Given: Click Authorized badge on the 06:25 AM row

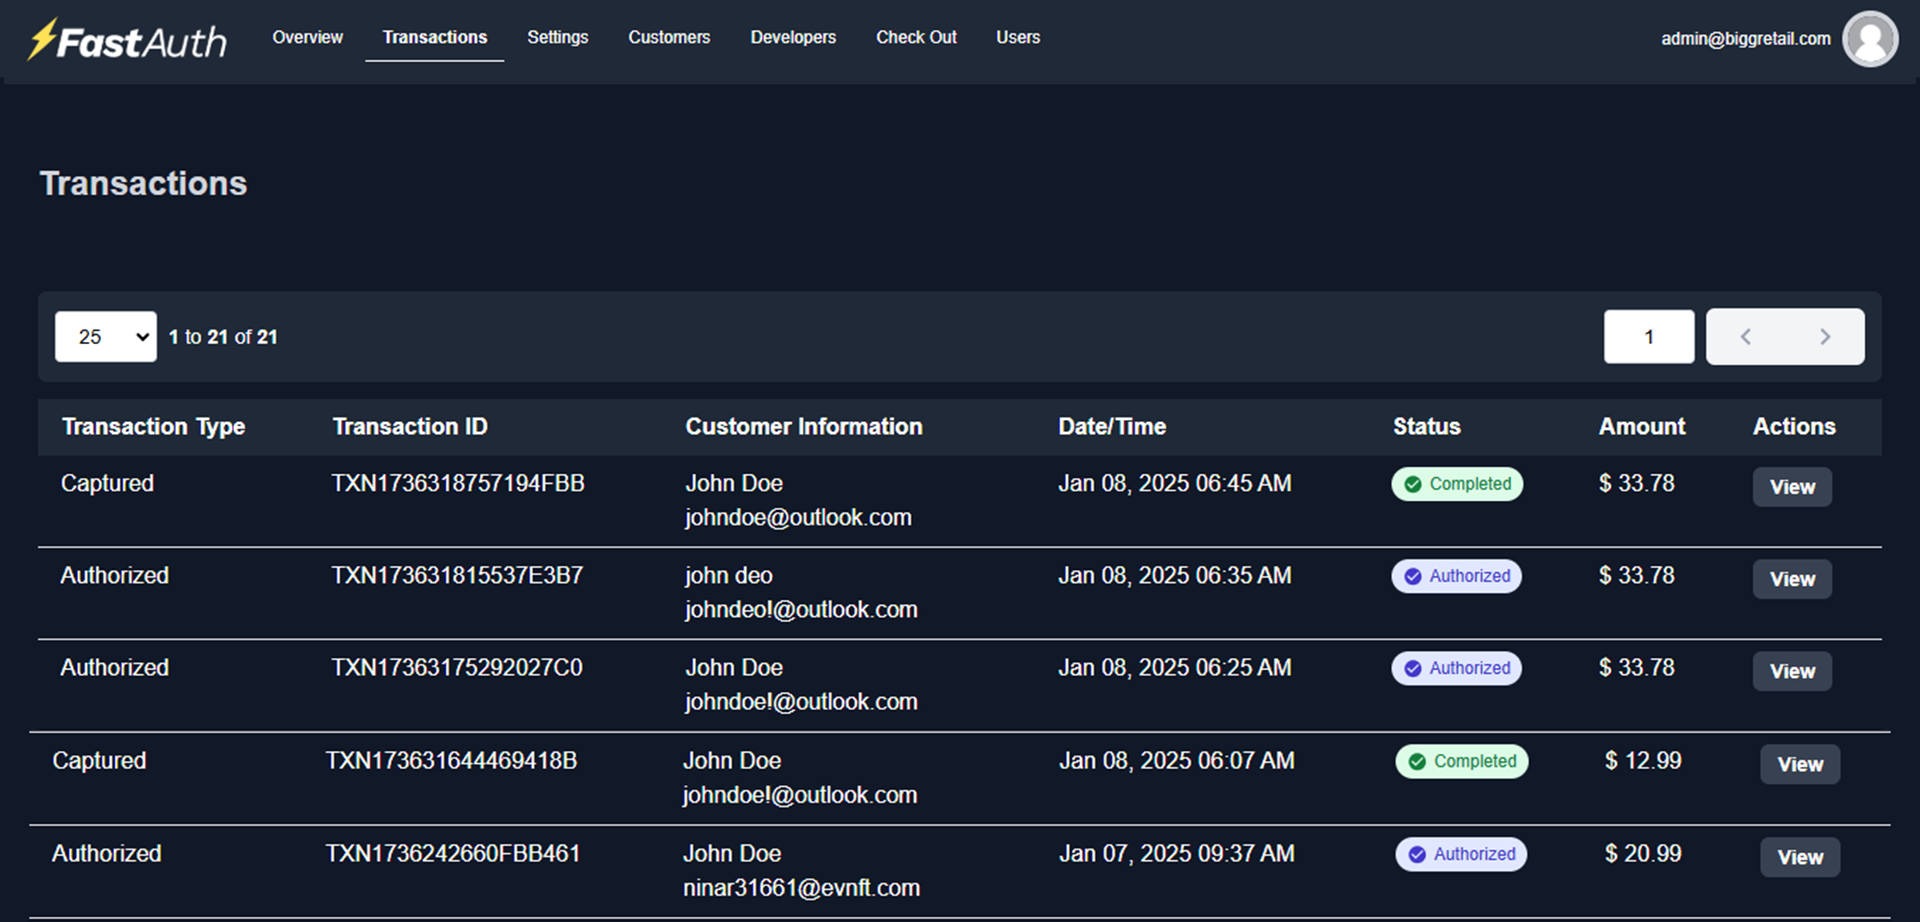Looking at the screenshot, I should (1457, 668).
